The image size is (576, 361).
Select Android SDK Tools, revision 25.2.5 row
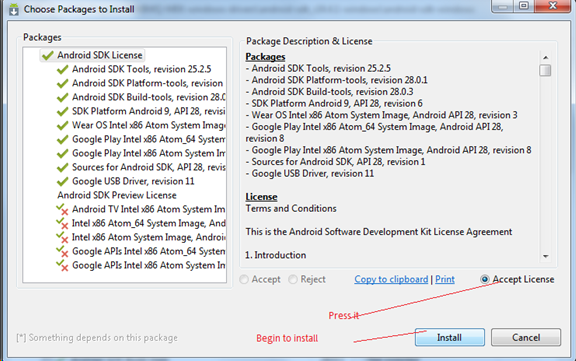pos(142,69)
